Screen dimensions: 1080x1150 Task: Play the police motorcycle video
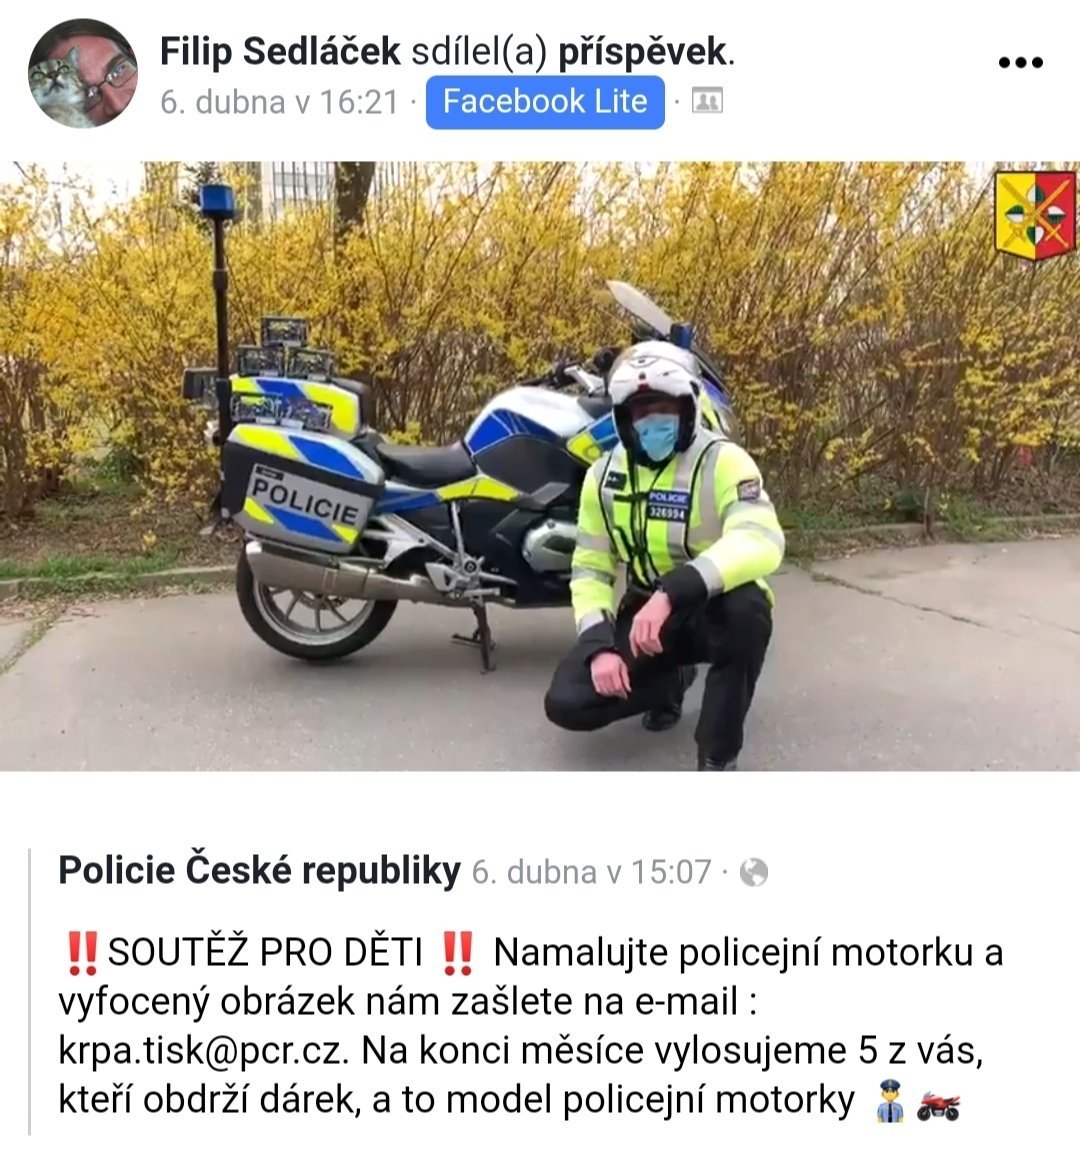click(x=540, y=466)
